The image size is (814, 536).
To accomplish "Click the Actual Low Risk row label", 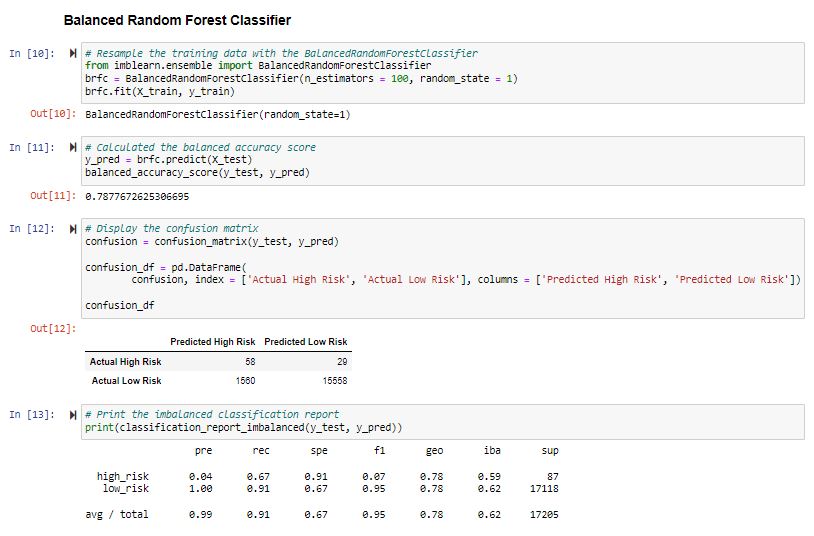I will [x=126, y=381].
